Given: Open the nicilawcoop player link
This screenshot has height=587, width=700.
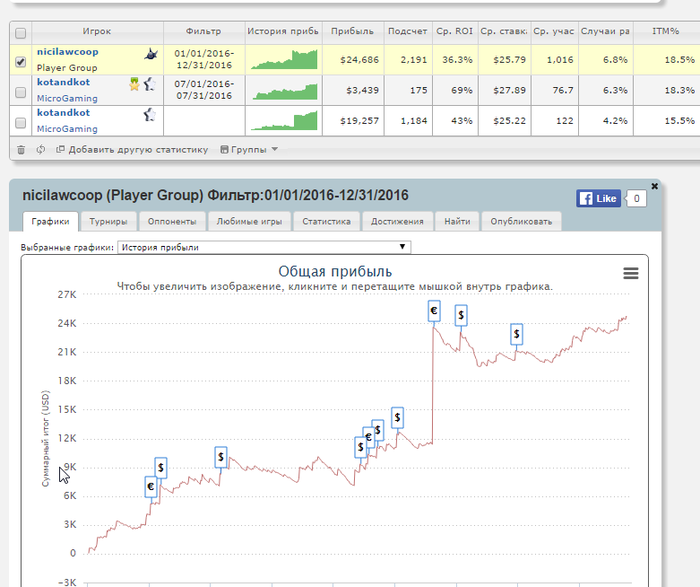Looking at the screenshot, I should tap(67, 52).
